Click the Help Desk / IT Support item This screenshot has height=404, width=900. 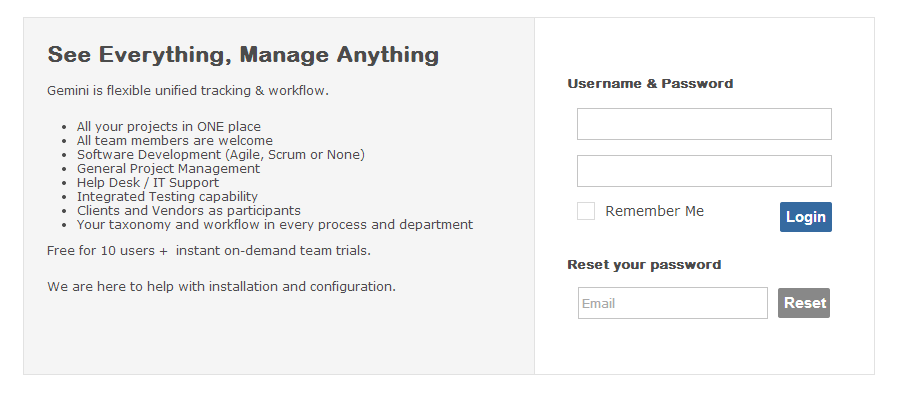[x=148, y=182]
